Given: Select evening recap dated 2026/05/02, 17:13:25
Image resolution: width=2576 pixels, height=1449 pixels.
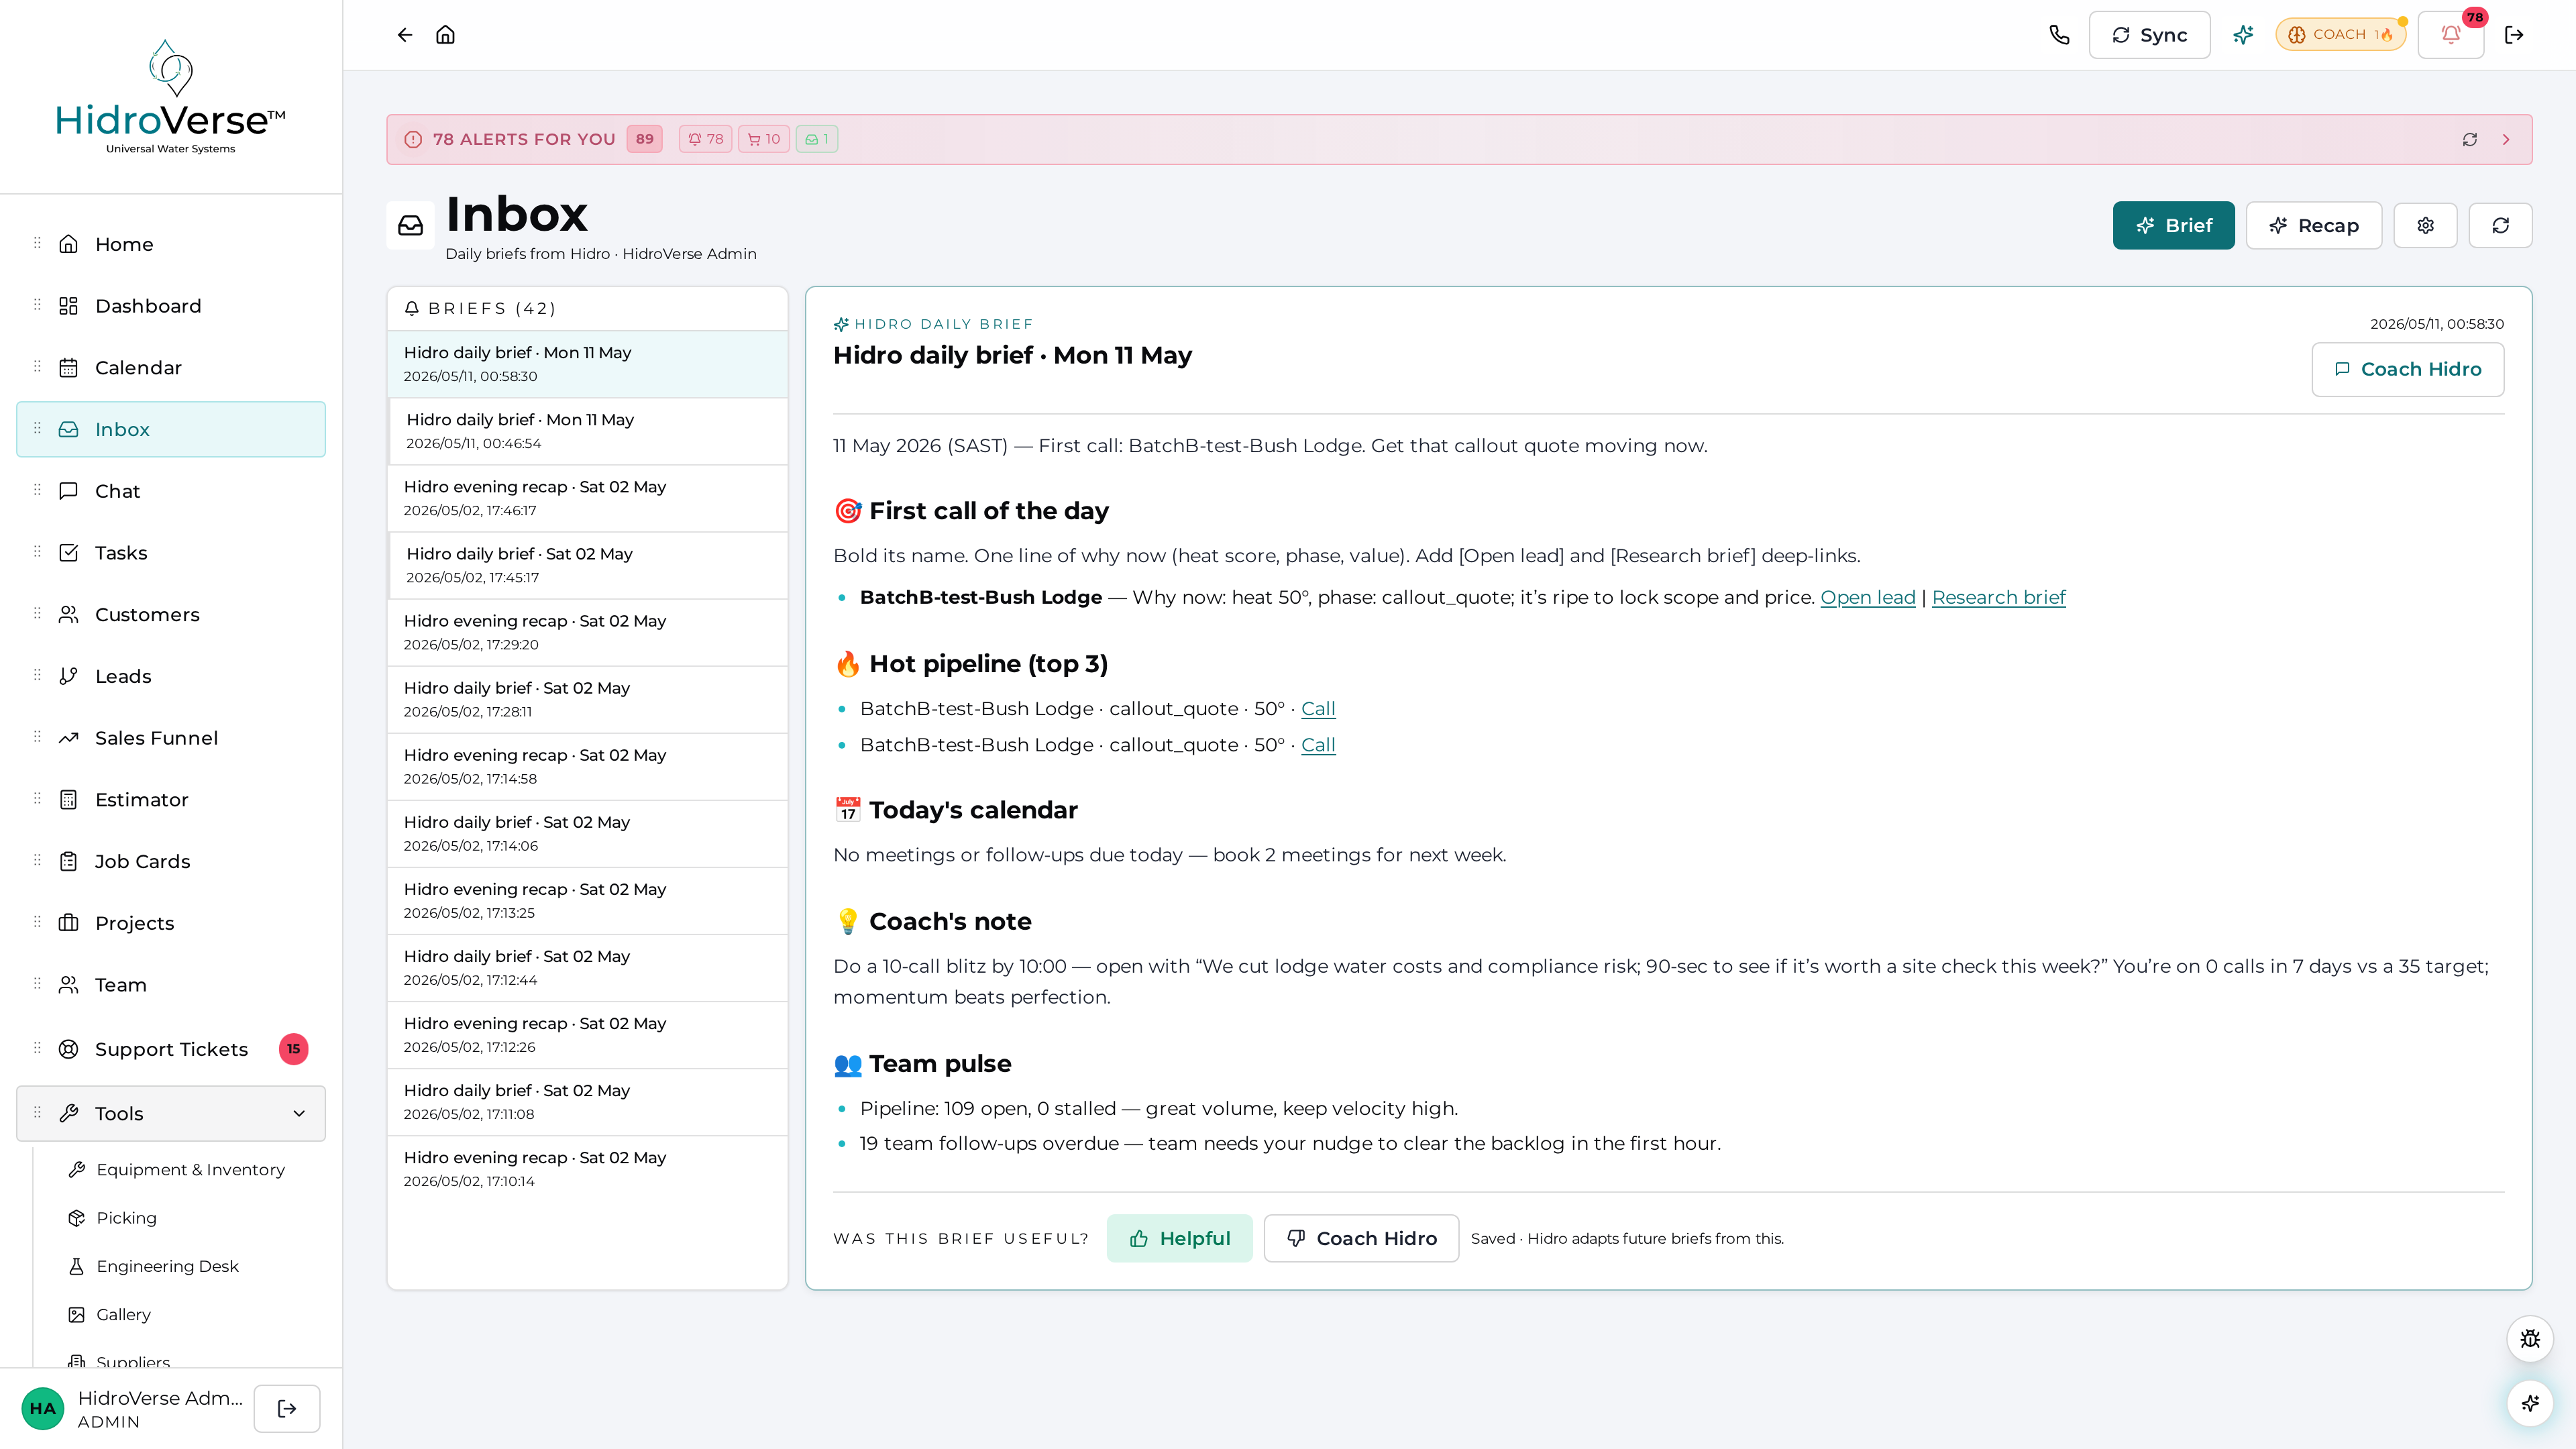Looking at the screenshot, I should click(588, 900).
